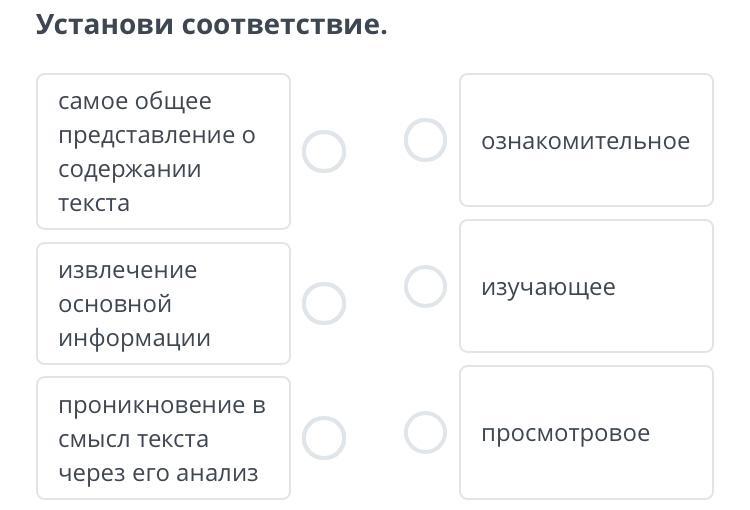750x510 pixels.
Task: Click the word 'самое' in the top-left card
Action: tap(92, 101)
